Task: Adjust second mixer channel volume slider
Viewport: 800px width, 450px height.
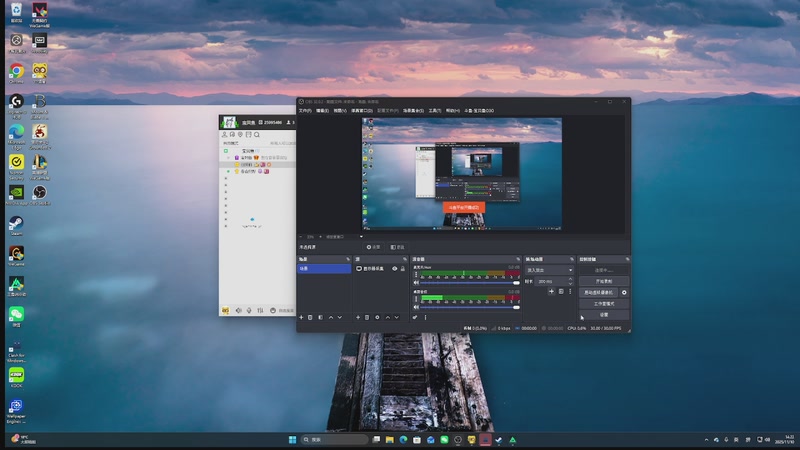Action: [x=469, y=307]
